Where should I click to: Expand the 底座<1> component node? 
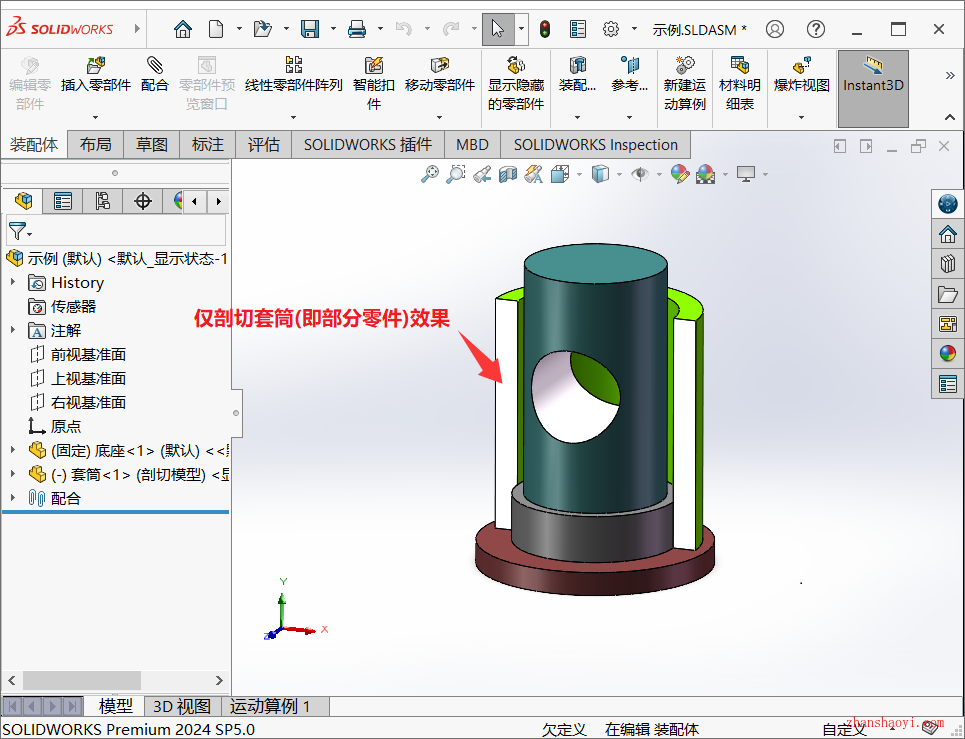[13, 450]
